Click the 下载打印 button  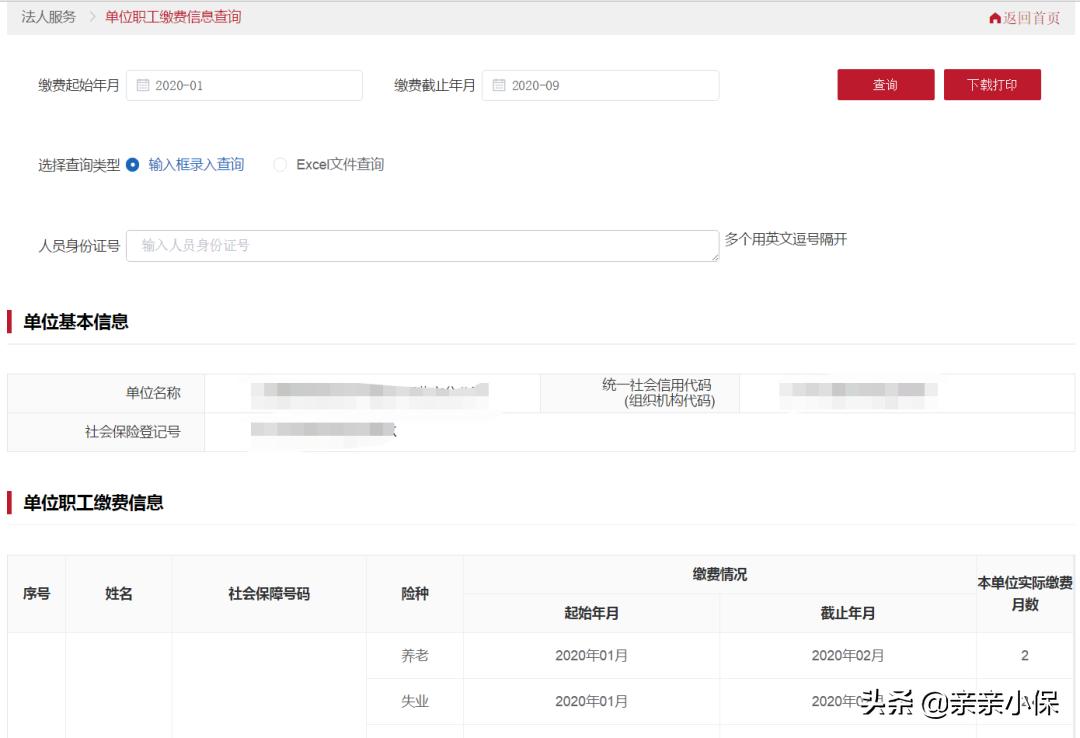click(992, 85)
